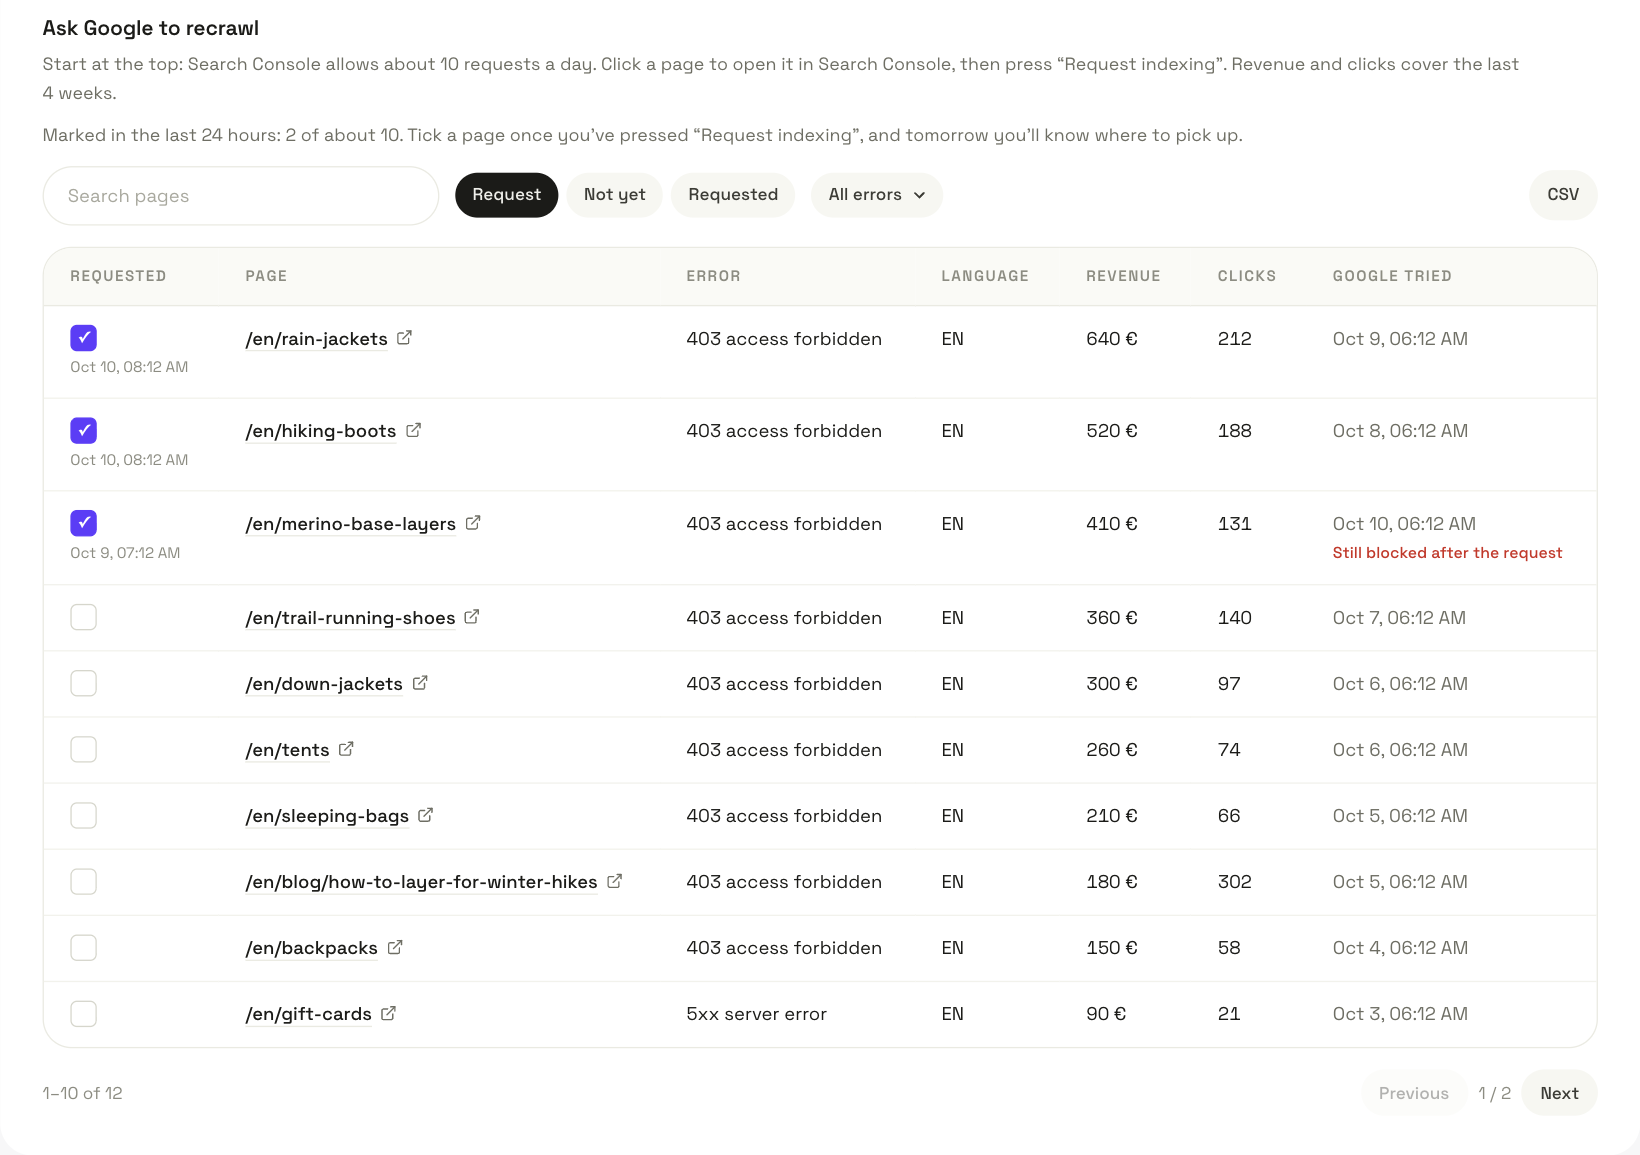Screen dimensions: 1640x1155
Task: Select the "5xx server error" cell
Action: pos(757,1014)
